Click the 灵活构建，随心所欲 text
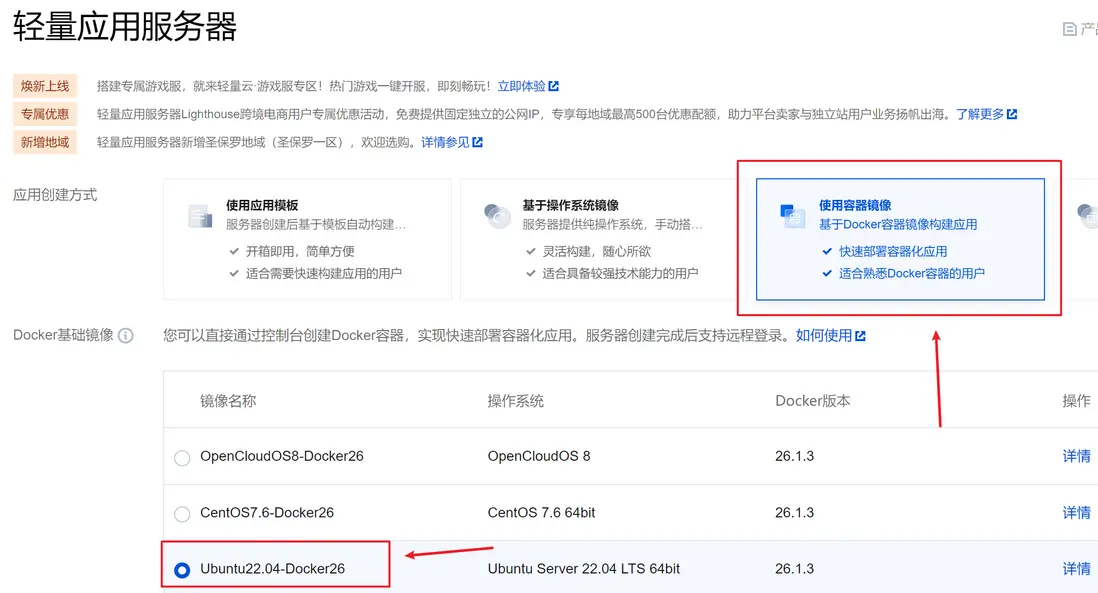The height and width of the screenshot is (593, 1098). click(597, 251)
